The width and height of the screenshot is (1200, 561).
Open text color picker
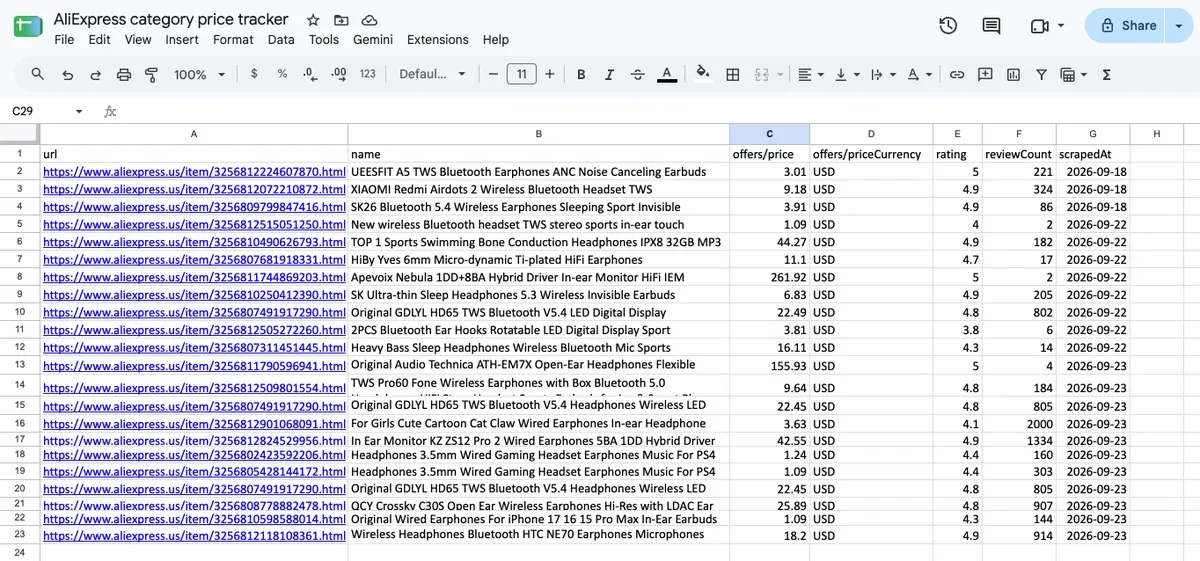click(666, 74)
